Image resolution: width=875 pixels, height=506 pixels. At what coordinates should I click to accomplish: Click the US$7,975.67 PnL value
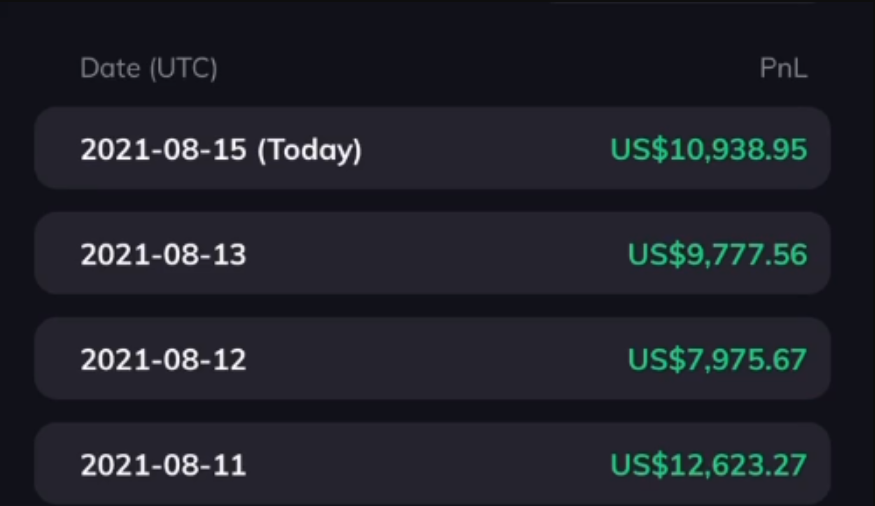pos(717,359)
